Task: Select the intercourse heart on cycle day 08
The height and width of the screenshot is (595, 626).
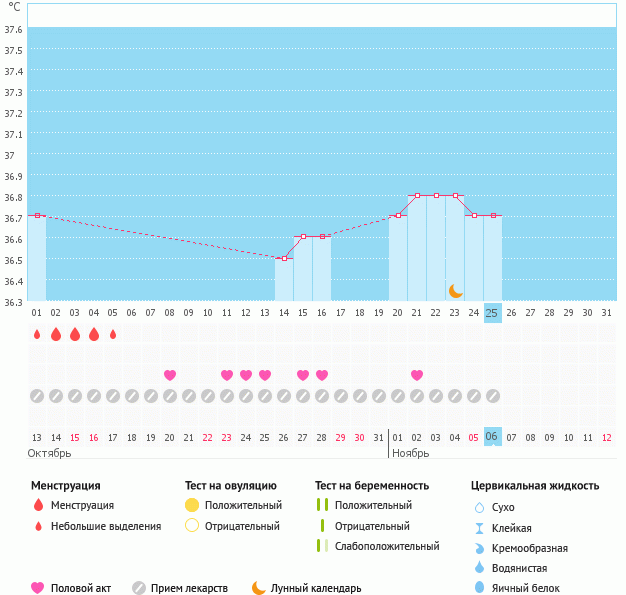Action: [170, 375]
